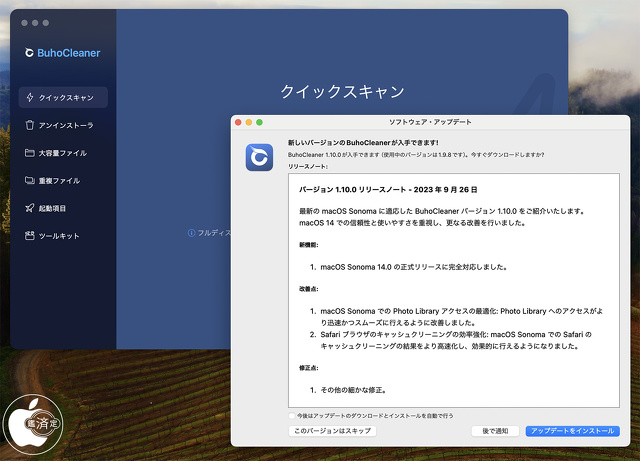Image resolution: width=640 pixels, height=461 pixels.
Task: Click the ツールキット toolbox icon
Action: click(29, 236)
